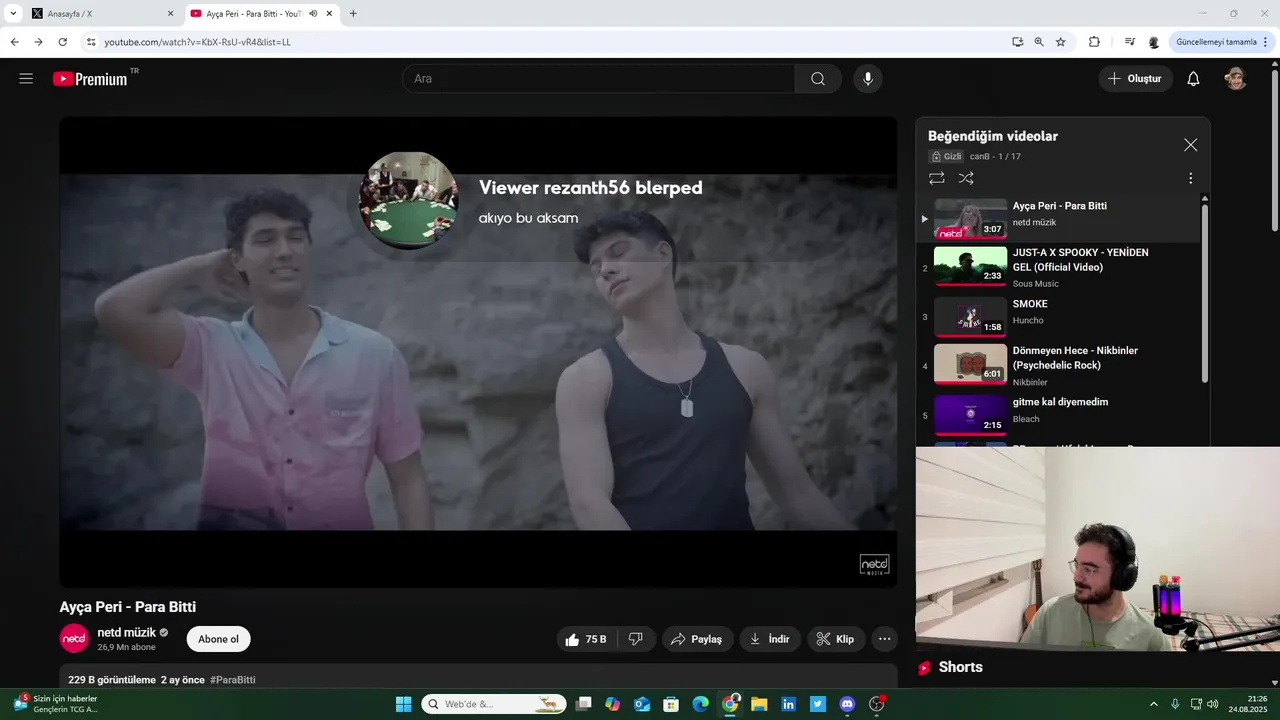Open YouTube notifications bell

pos(1193,79)
